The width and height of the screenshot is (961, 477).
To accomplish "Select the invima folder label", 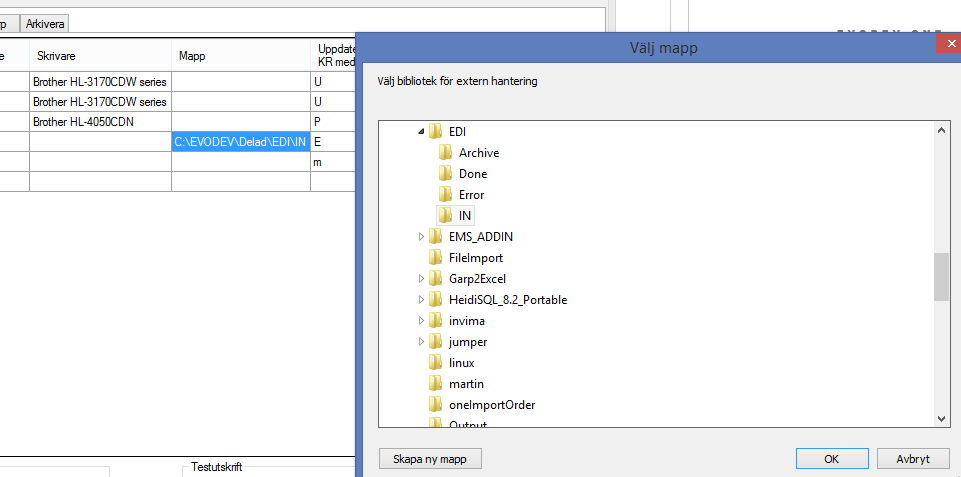I will pos(466,321).
